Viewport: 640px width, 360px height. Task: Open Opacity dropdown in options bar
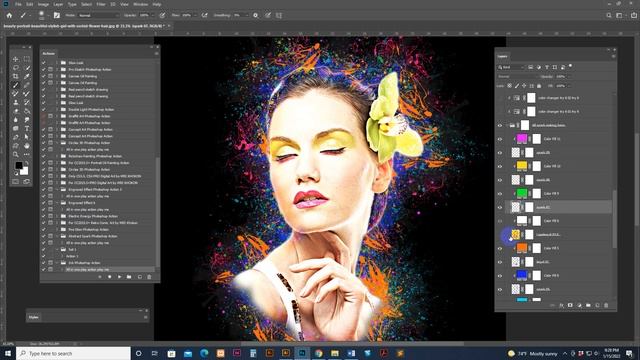pos(152,16)
